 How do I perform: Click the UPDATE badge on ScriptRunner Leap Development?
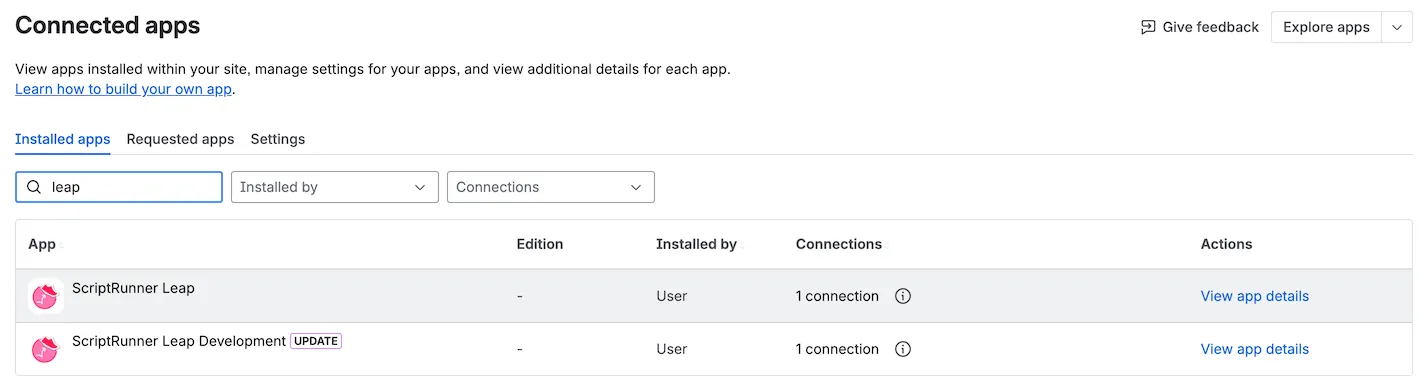coord(316,341)
